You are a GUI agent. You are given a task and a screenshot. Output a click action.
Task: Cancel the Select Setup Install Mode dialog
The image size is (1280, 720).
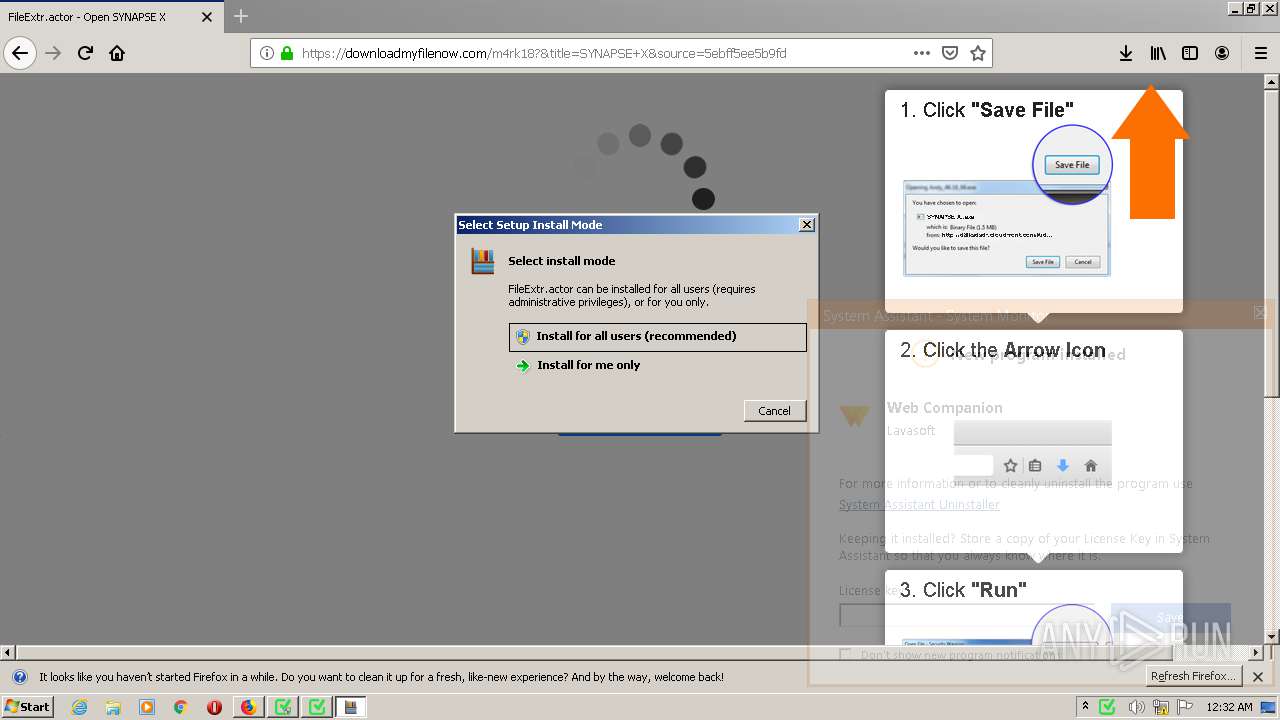point(774,411)
